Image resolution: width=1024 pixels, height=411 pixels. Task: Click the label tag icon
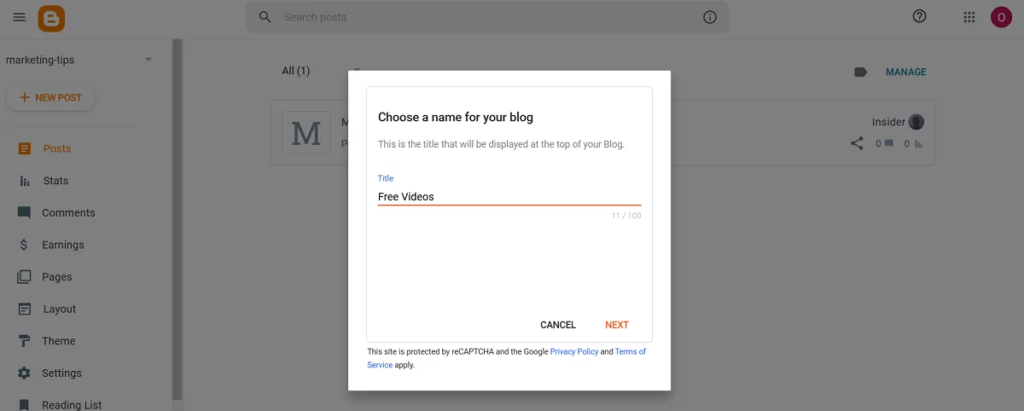click(860, 72)
